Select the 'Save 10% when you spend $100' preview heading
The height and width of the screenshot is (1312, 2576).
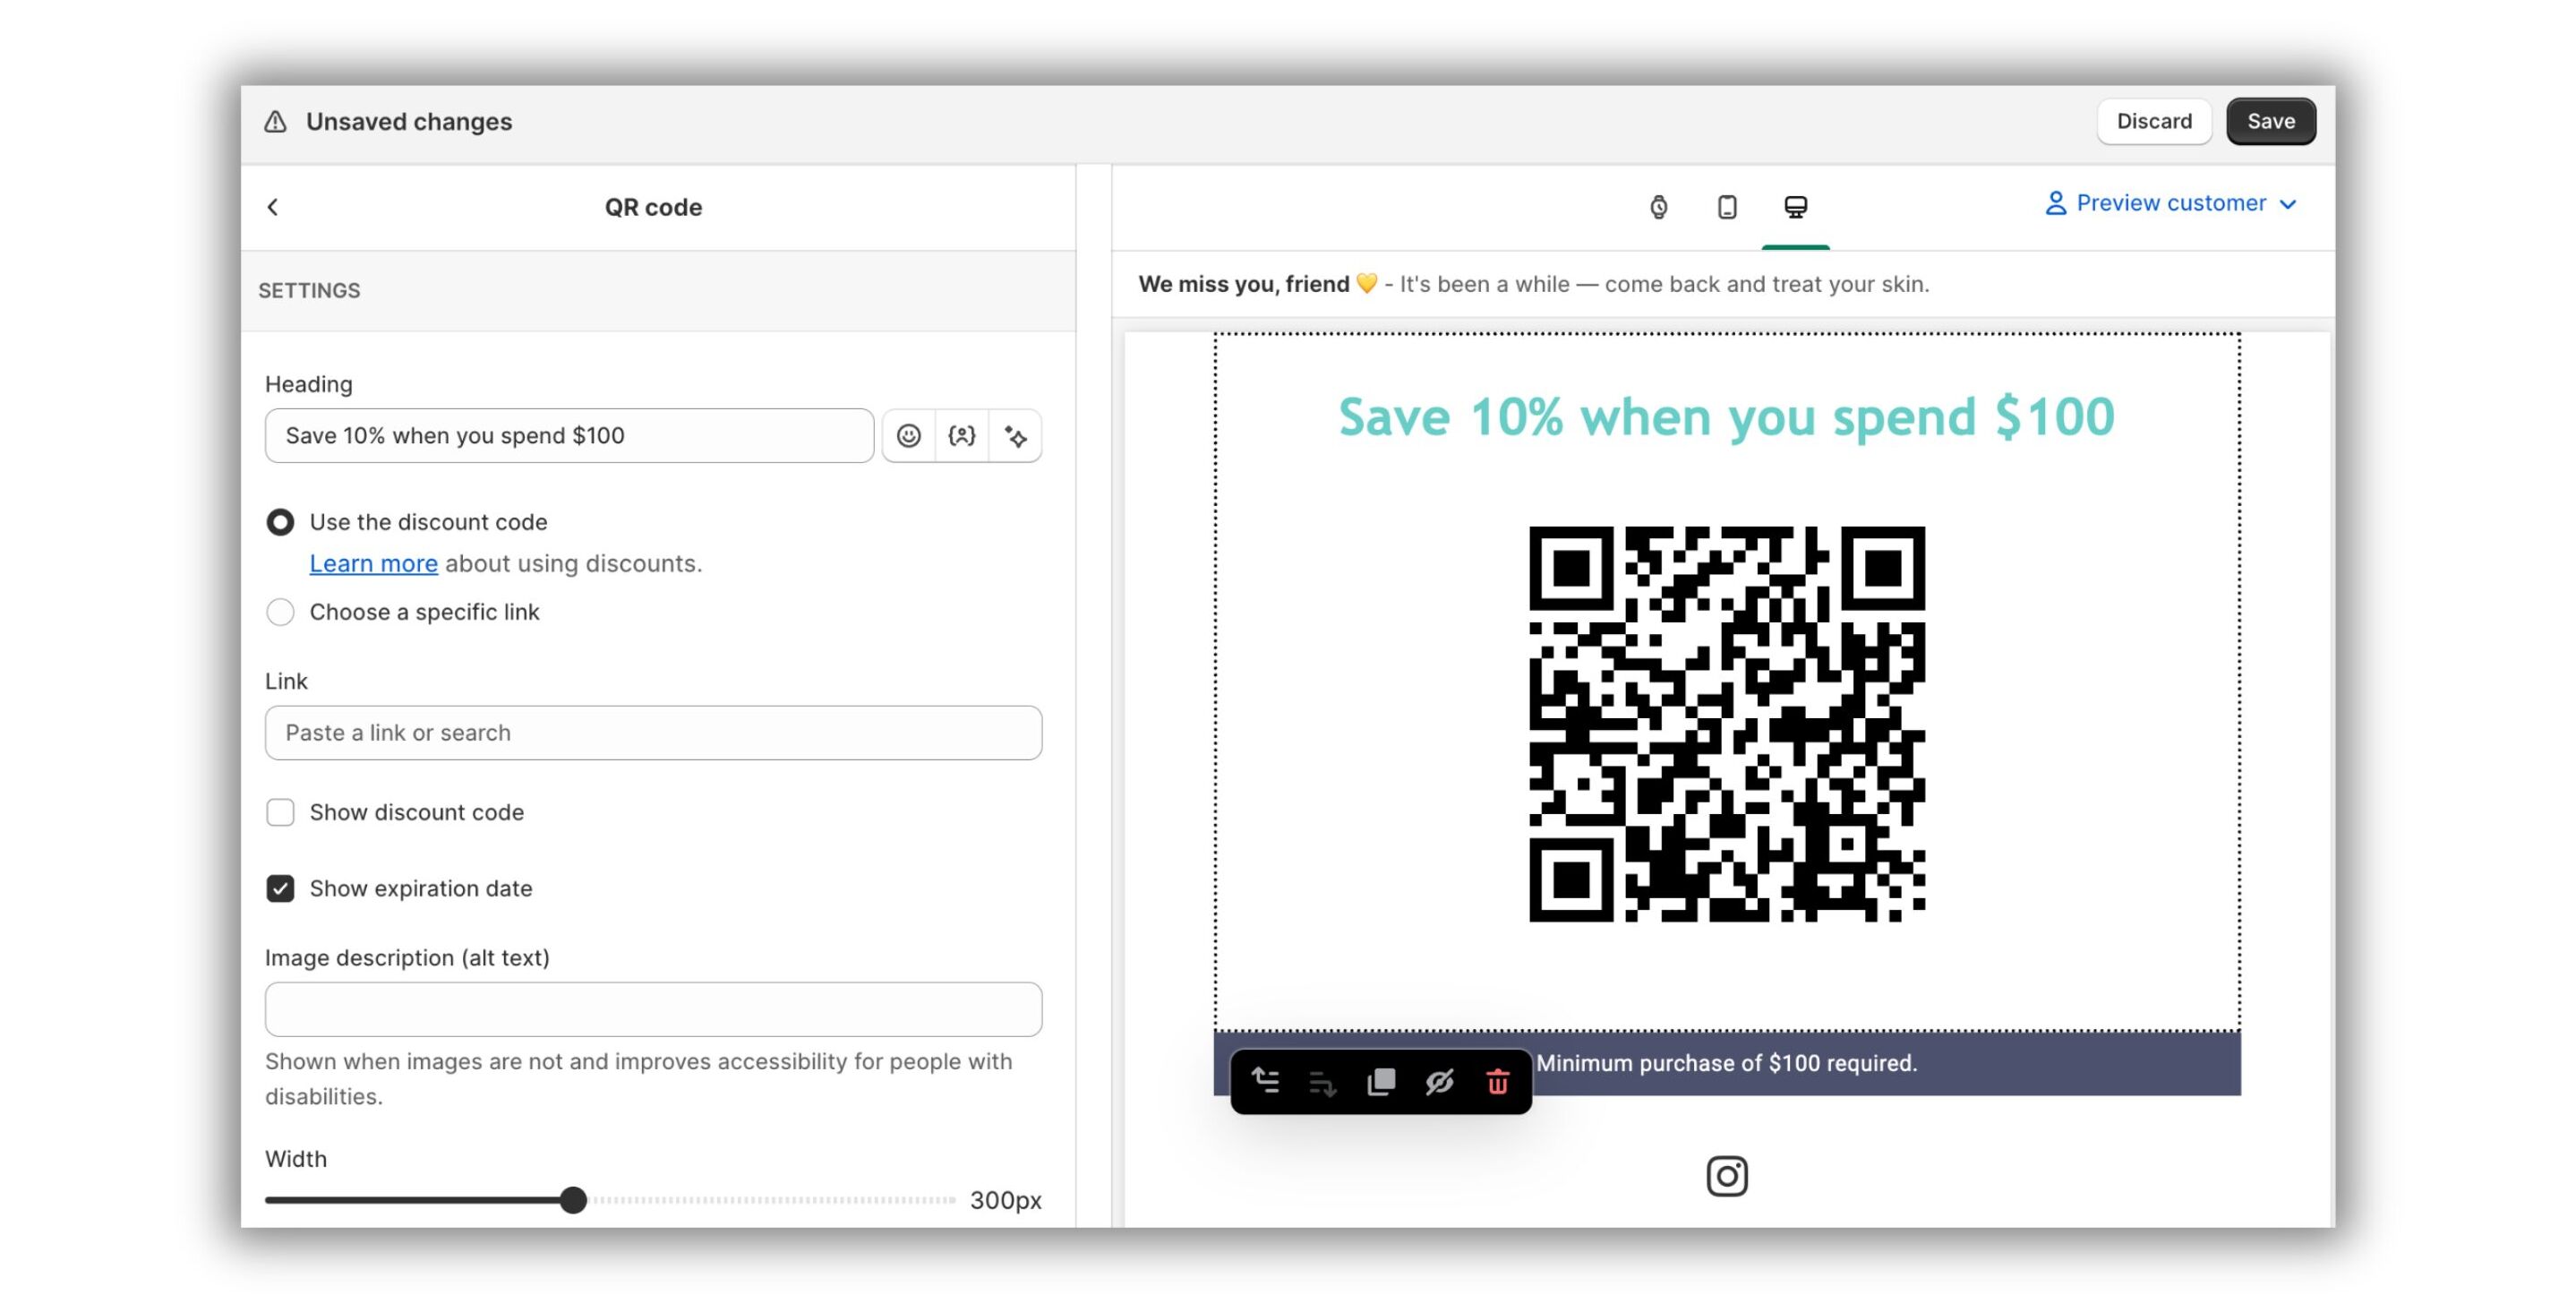tap(1726, 417)
